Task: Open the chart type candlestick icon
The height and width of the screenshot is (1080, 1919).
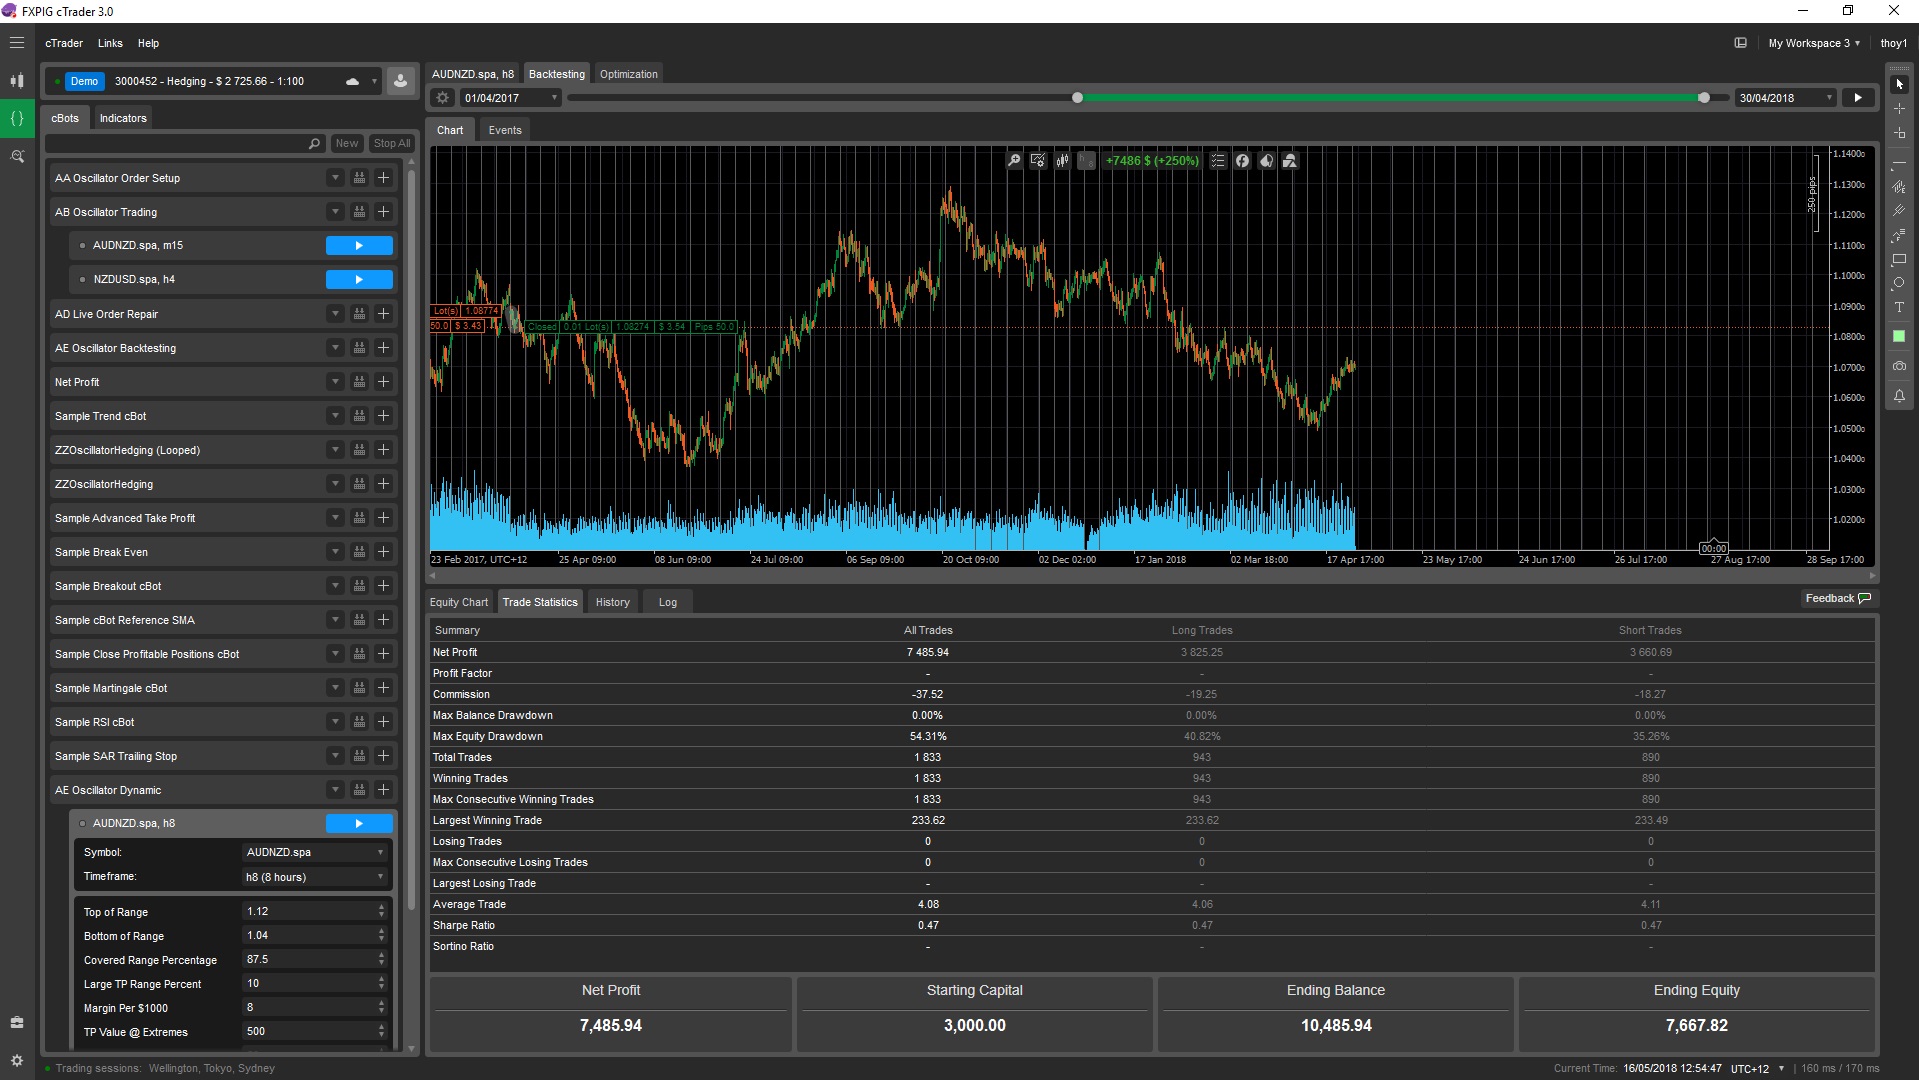Action: pyautogui.click(x=1062, y=161)
